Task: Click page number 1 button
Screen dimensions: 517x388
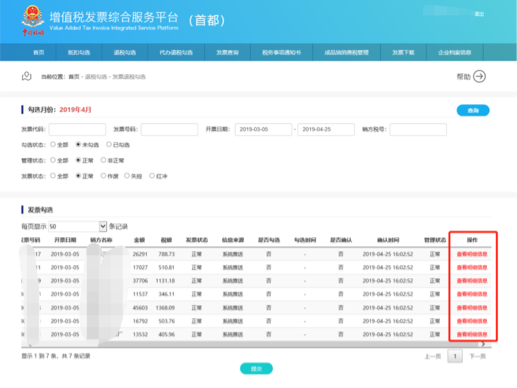Action: [455, 356]
